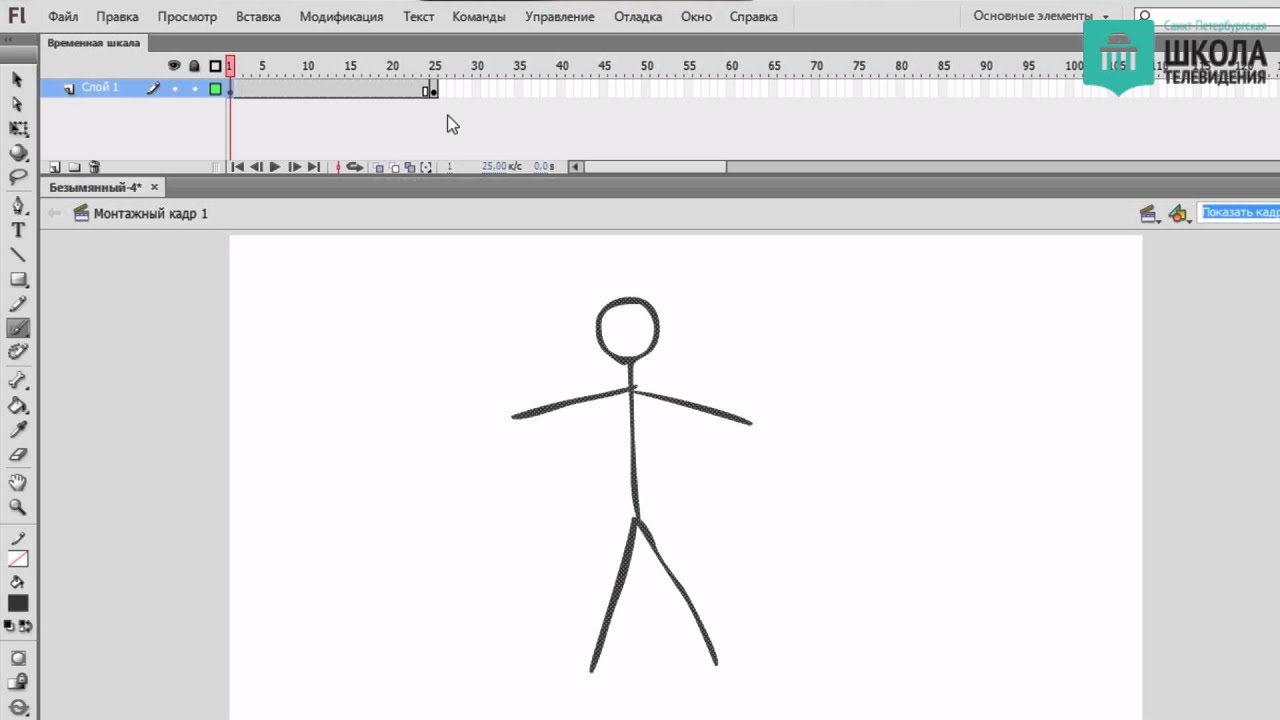Select the Brush tool
Viewport: 1280px width, 720px height.
[x=18, y=328]
